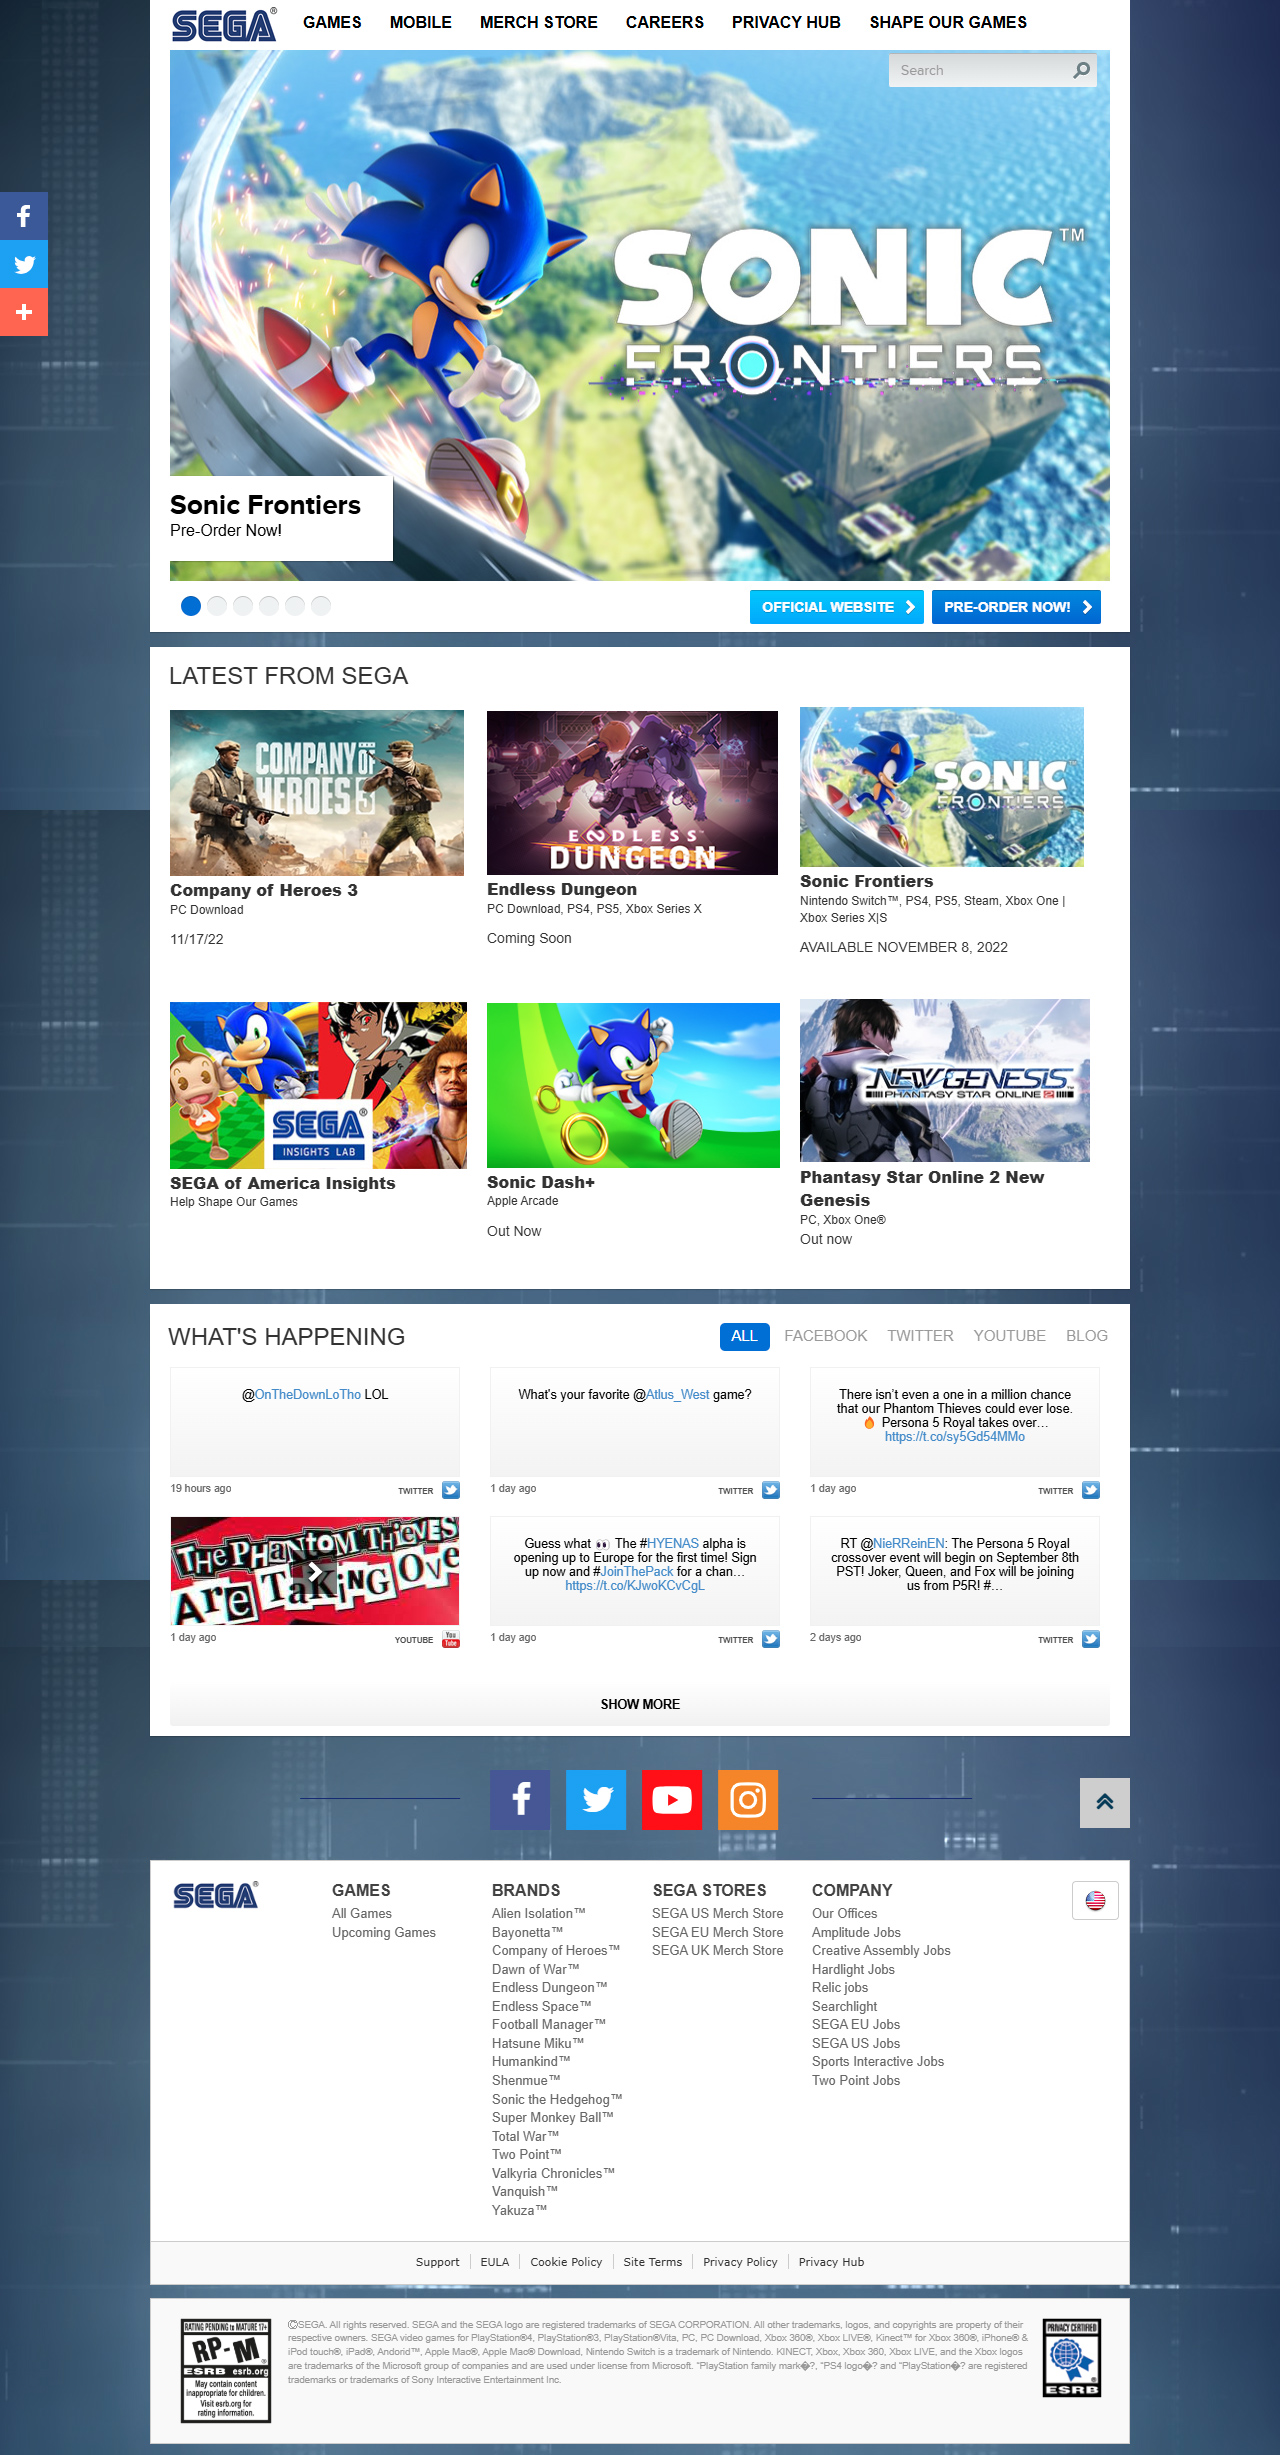Open more share options plus icon
This screenshot has height=2455, width=1280.
point(24,312)
